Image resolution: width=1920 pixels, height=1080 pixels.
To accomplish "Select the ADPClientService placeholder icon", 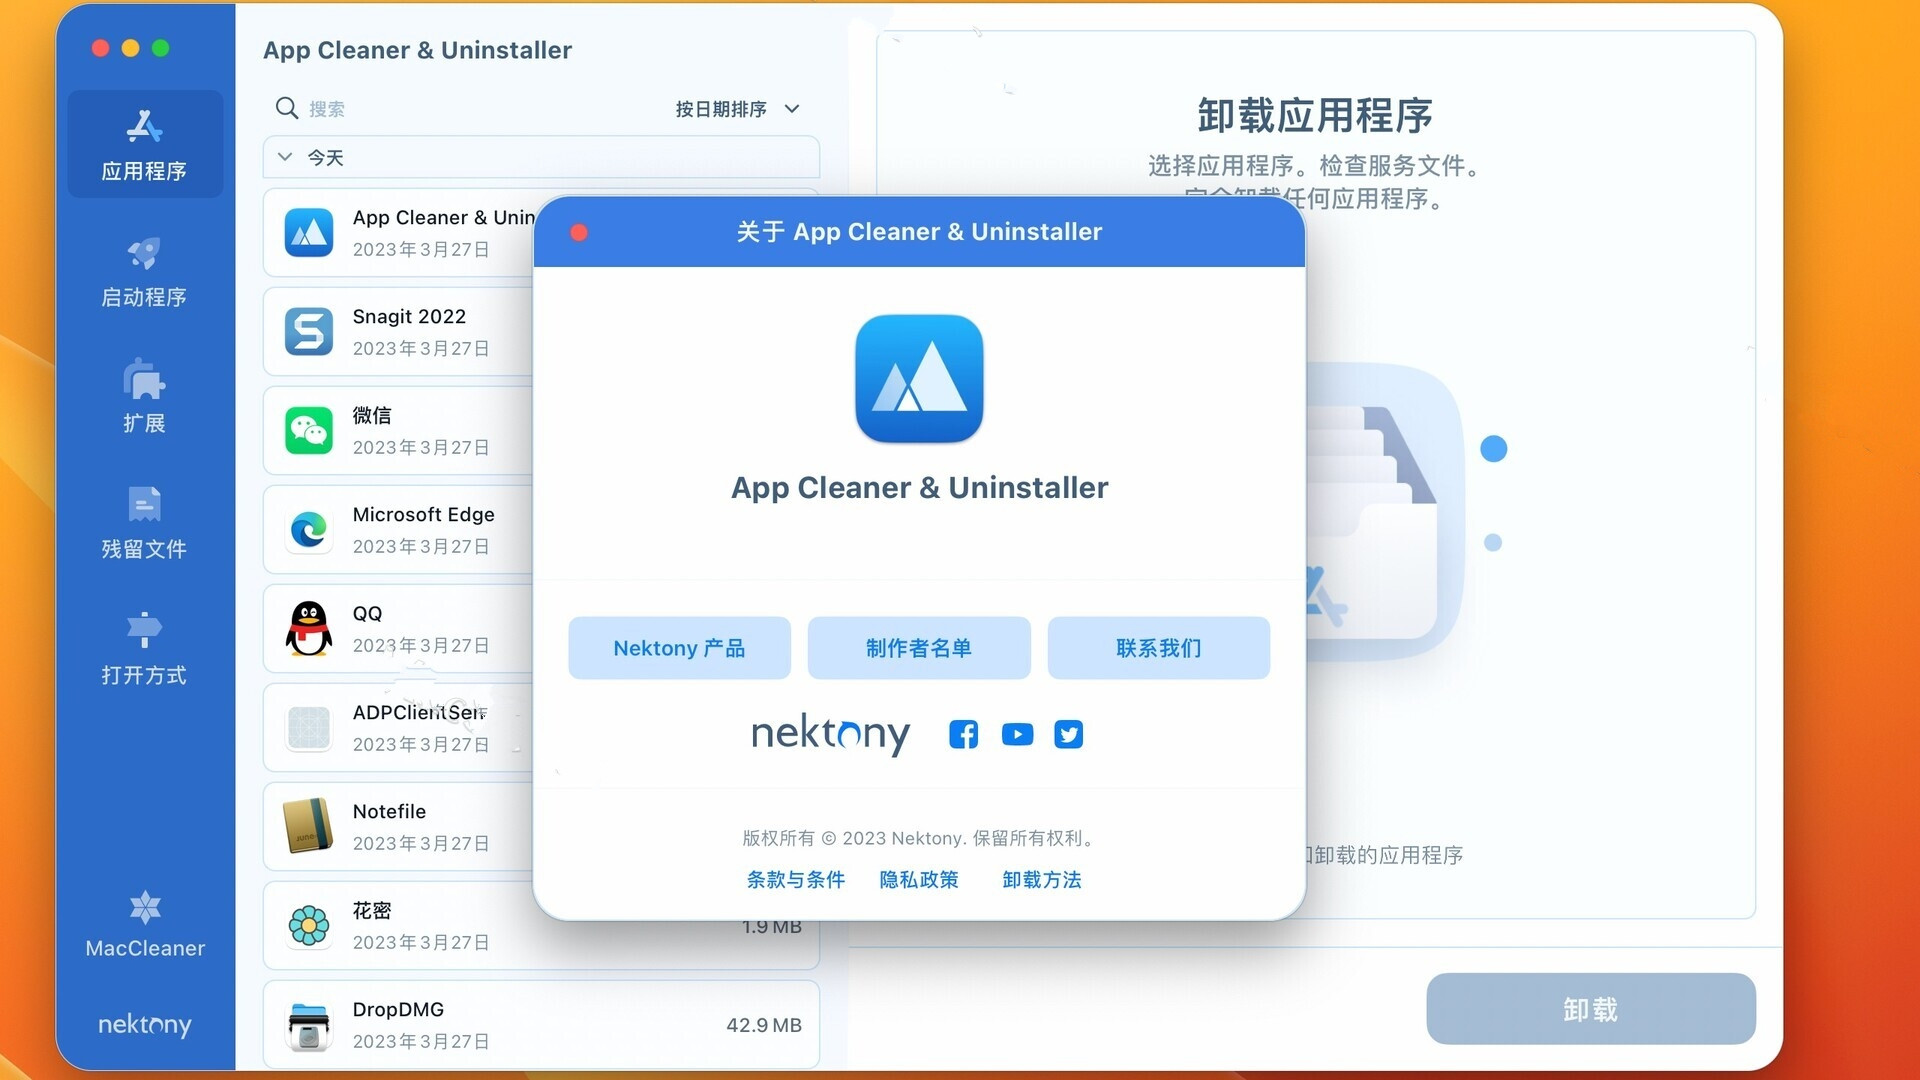I will coord(309,727).
